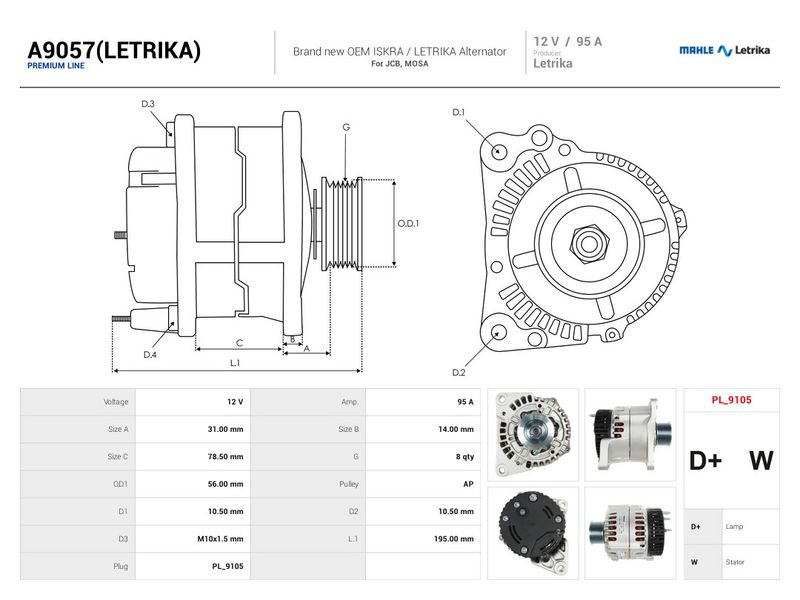Click the red PL_9105 plug header
Viewport: 800px width, 600px height.
732,400
